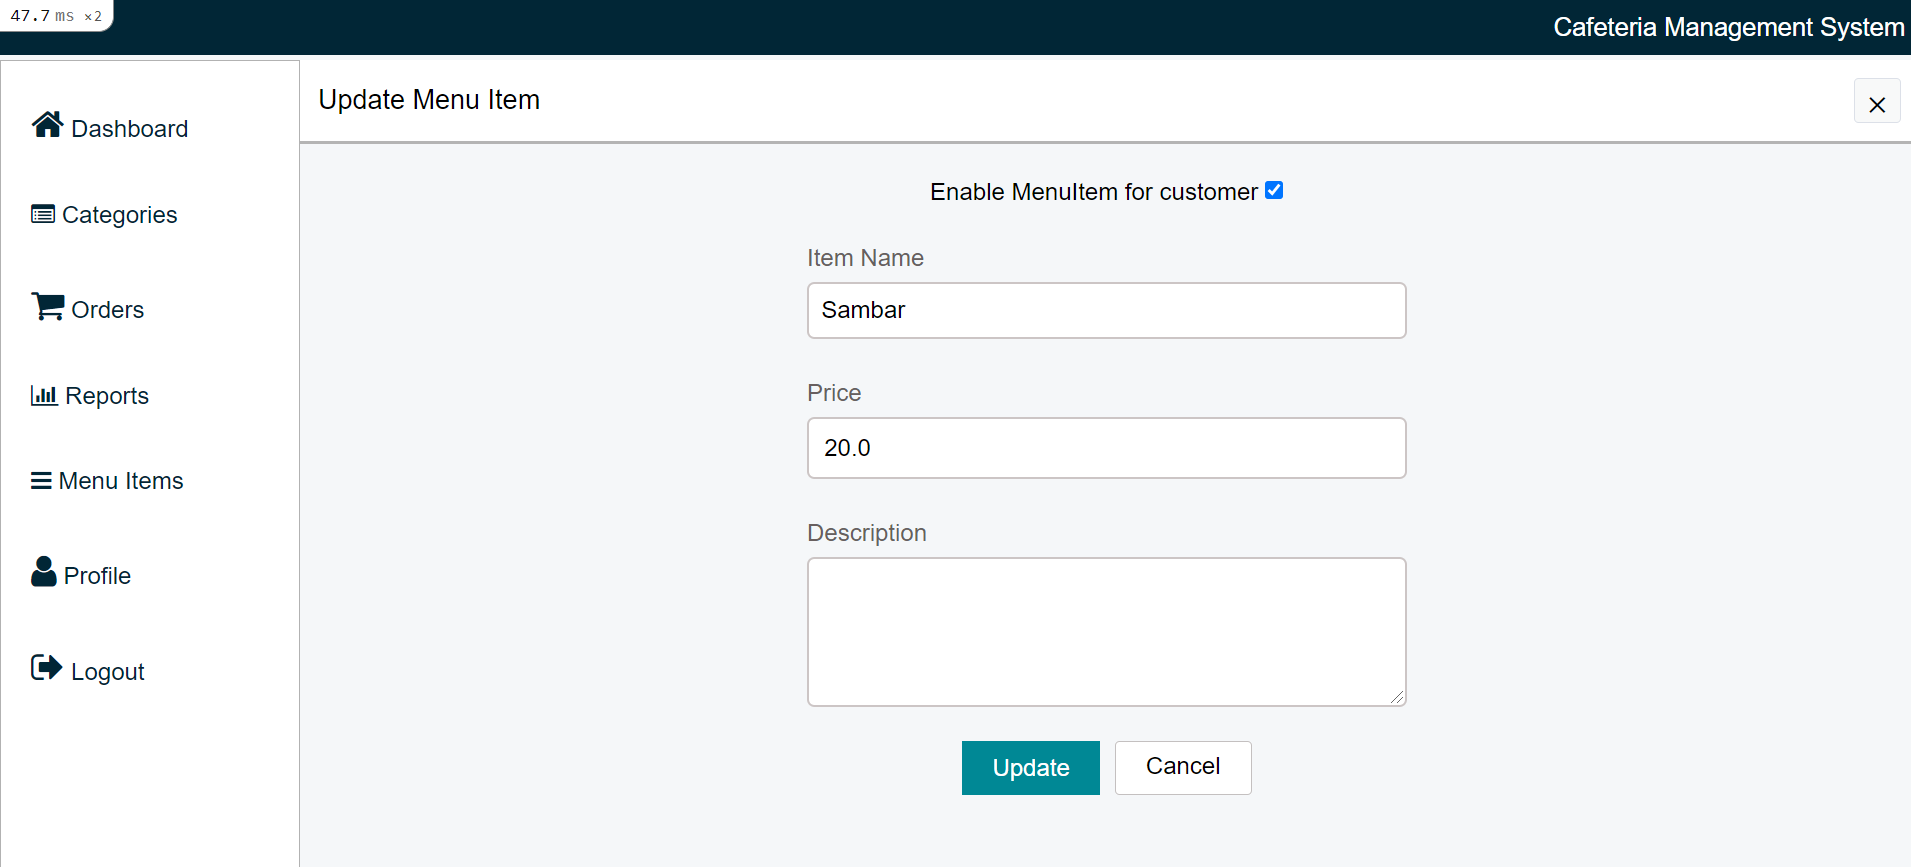Click the Menu Items hamburger icon

[x=41, y=481]
